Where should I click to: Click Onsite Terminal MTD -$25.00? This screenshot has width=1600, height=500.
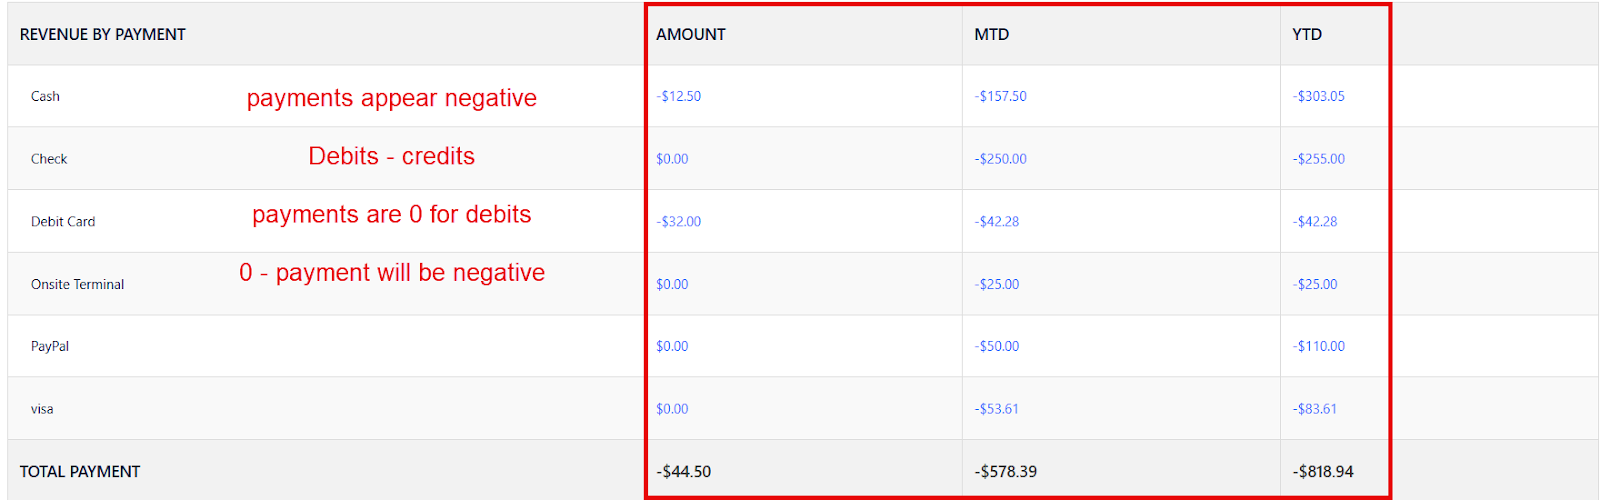[996, 285]
